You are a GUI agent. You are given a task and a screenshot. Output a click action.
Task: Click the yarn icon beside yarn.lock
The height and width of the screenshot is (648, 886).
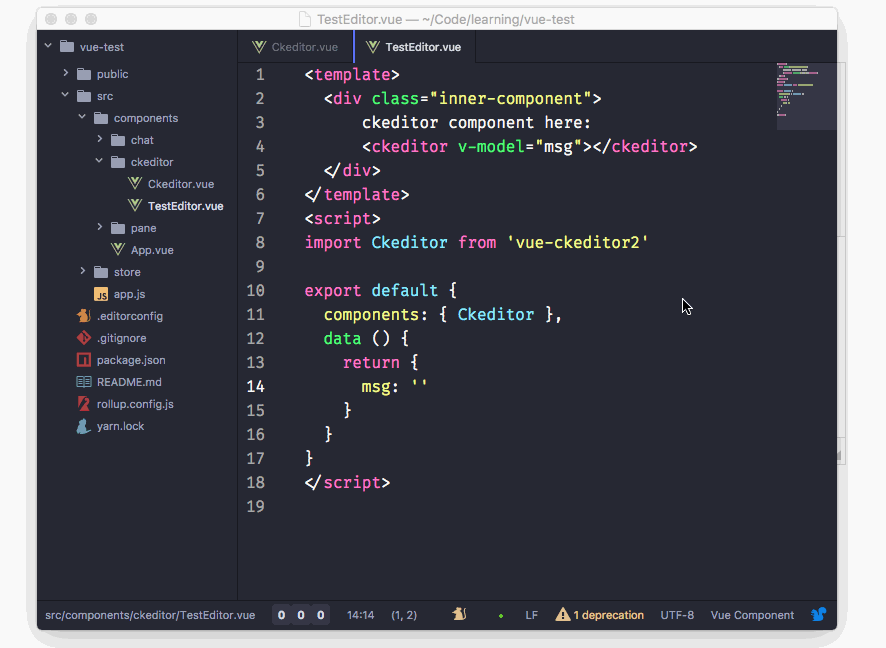(x=84, y=426)
